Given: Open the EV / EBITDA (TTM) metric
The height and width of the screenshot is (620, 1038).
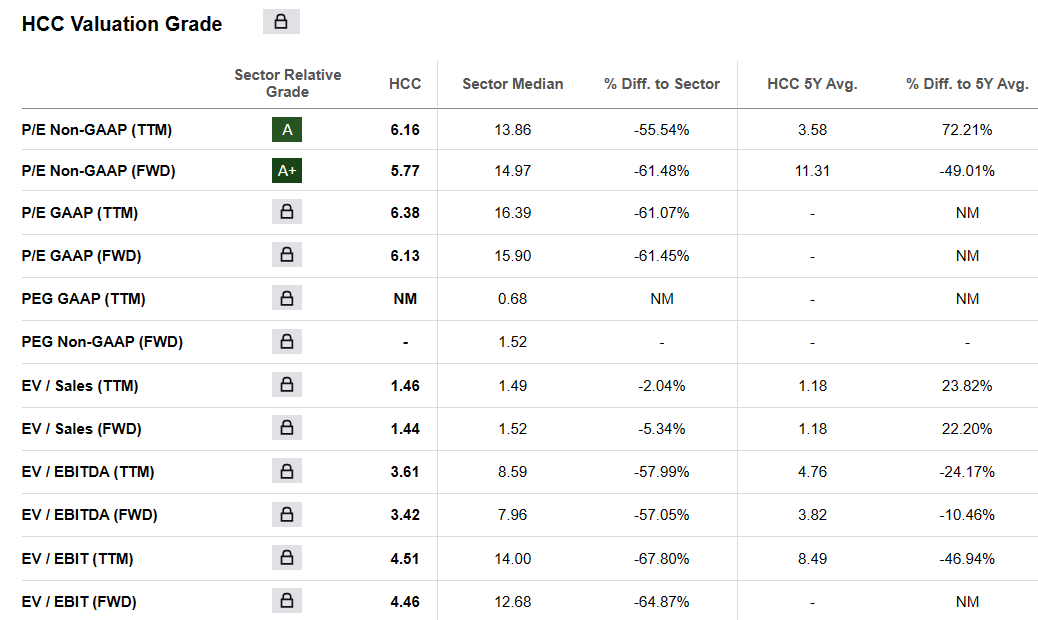Looking at the screenshot, I should (88, 472).
